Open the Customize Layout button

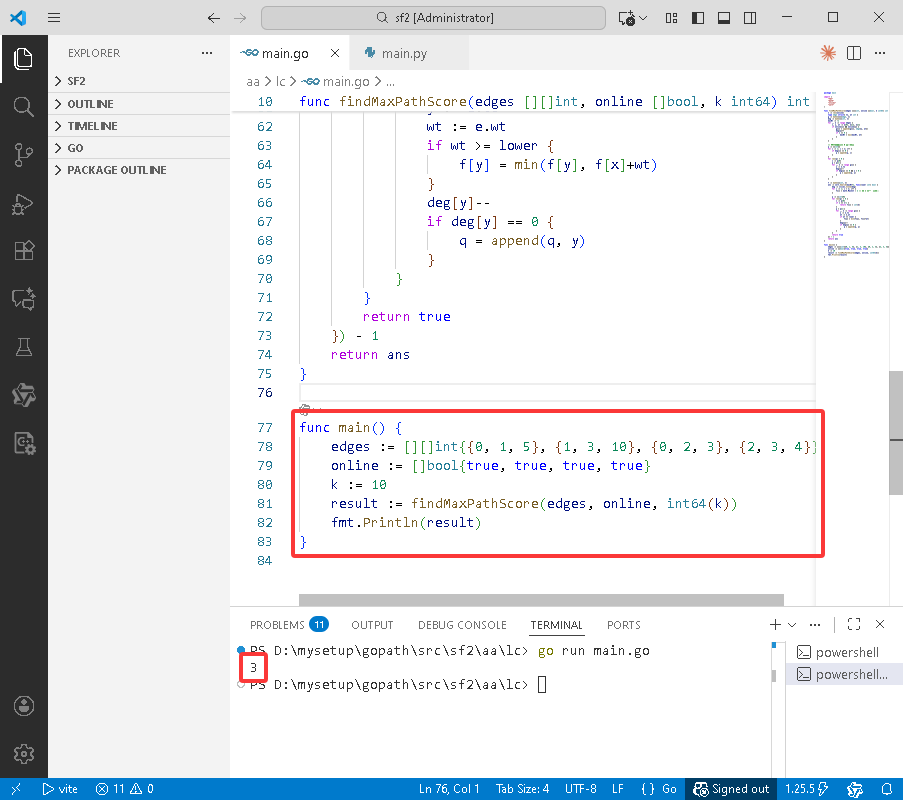(671, 18)
